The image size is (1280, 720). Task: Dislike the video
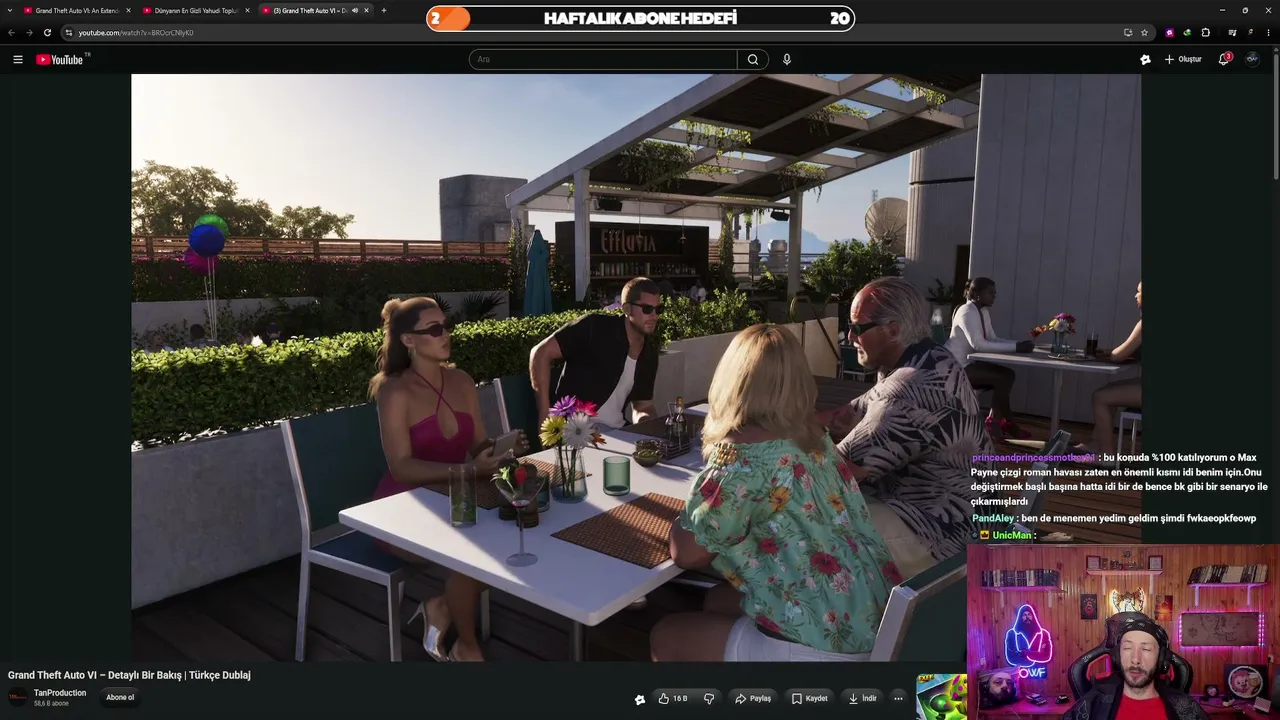coord(709,698)
